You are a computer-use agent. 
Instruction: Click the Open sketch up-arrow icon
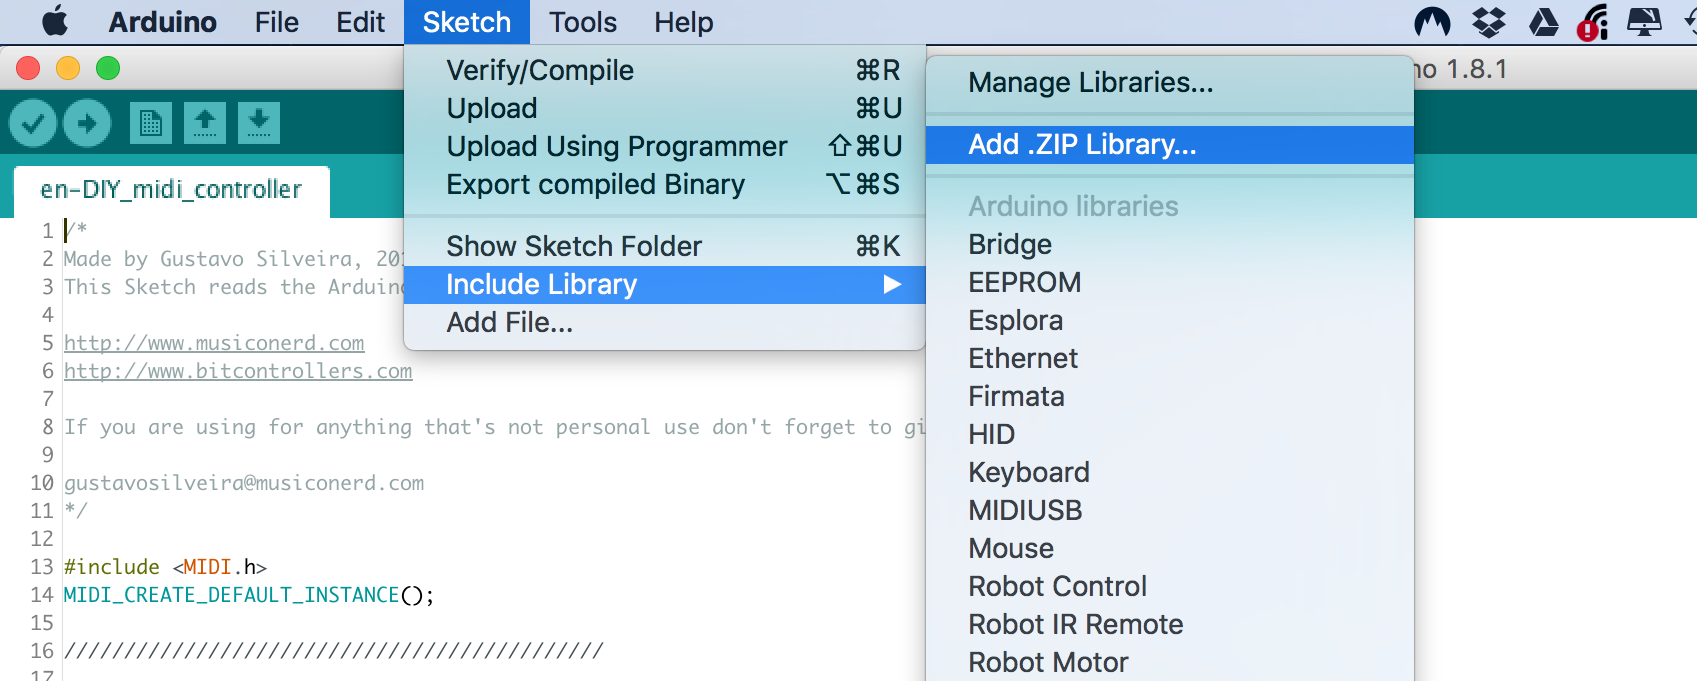point(205,123)
